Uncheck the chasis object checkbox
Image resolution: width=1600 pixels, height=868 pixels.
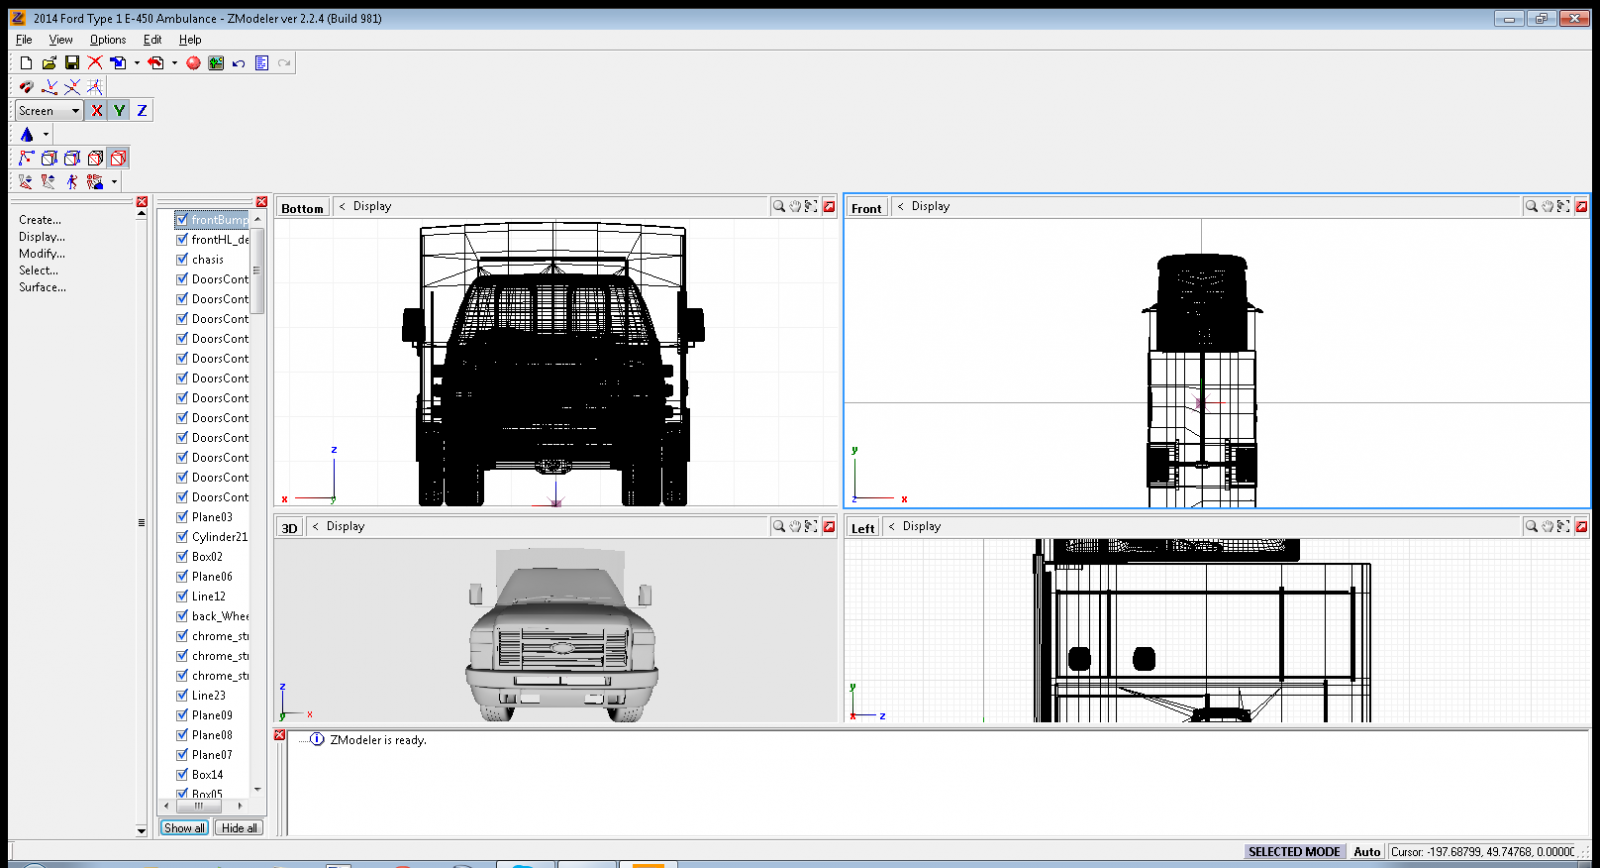pos(182,259)
